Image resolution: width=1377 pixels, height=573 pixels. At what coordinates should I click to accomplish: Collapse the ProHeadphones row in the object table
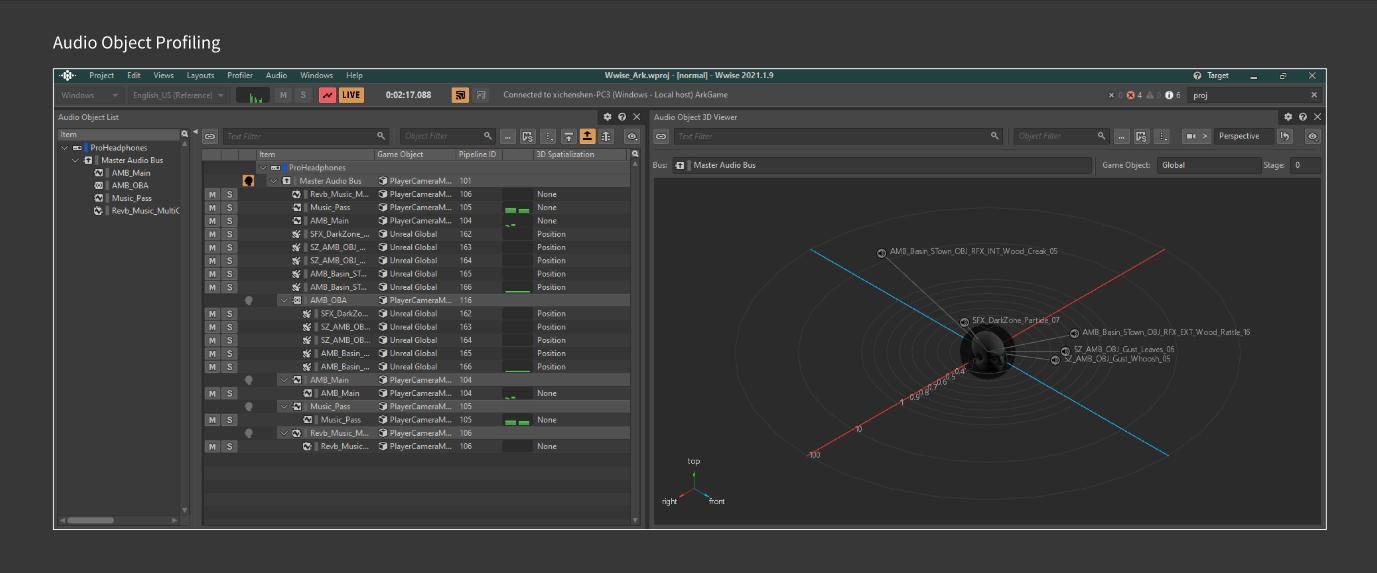pyautogui.click(x=263, y=168)
